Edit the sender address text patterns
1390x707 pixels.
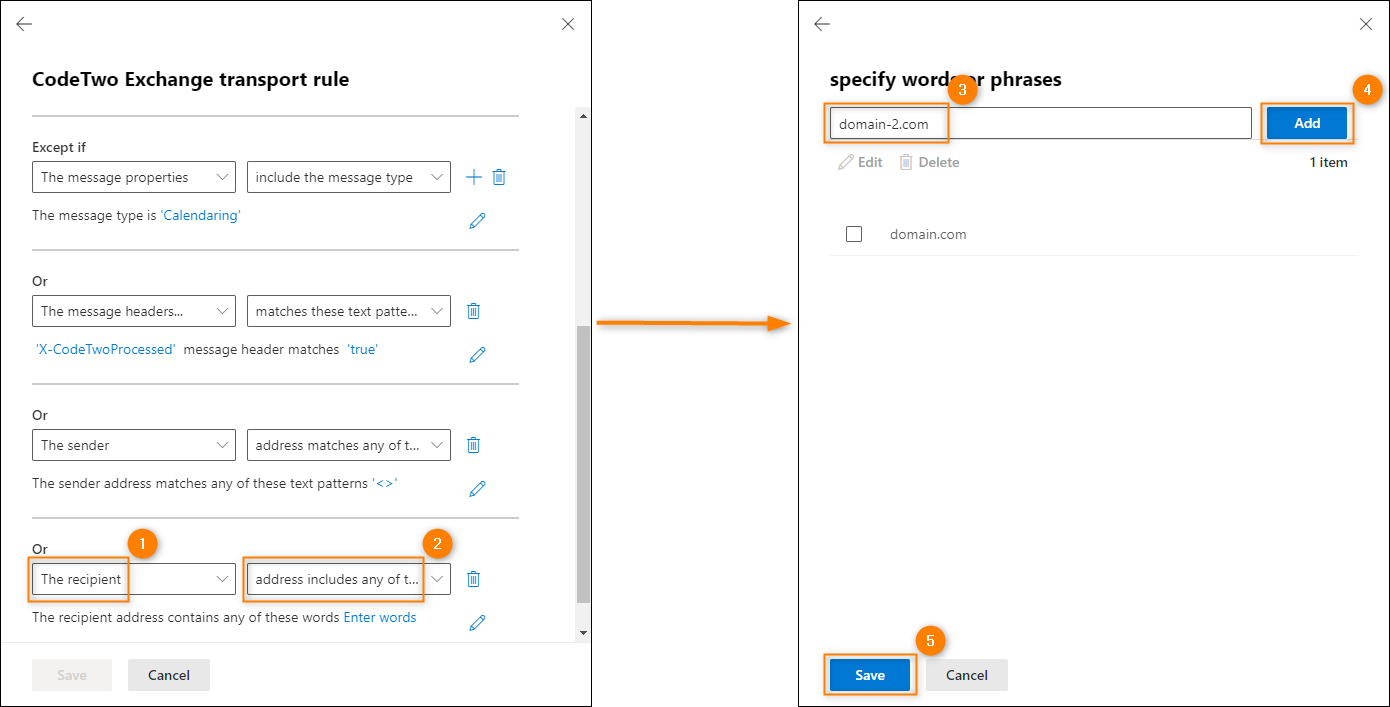pos(477,488)
